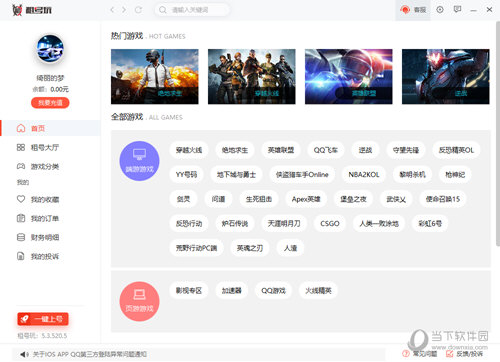Click inside the search keyword field
Screen dimensions: 500x362
pyautogui.click(x=192, y=10)
